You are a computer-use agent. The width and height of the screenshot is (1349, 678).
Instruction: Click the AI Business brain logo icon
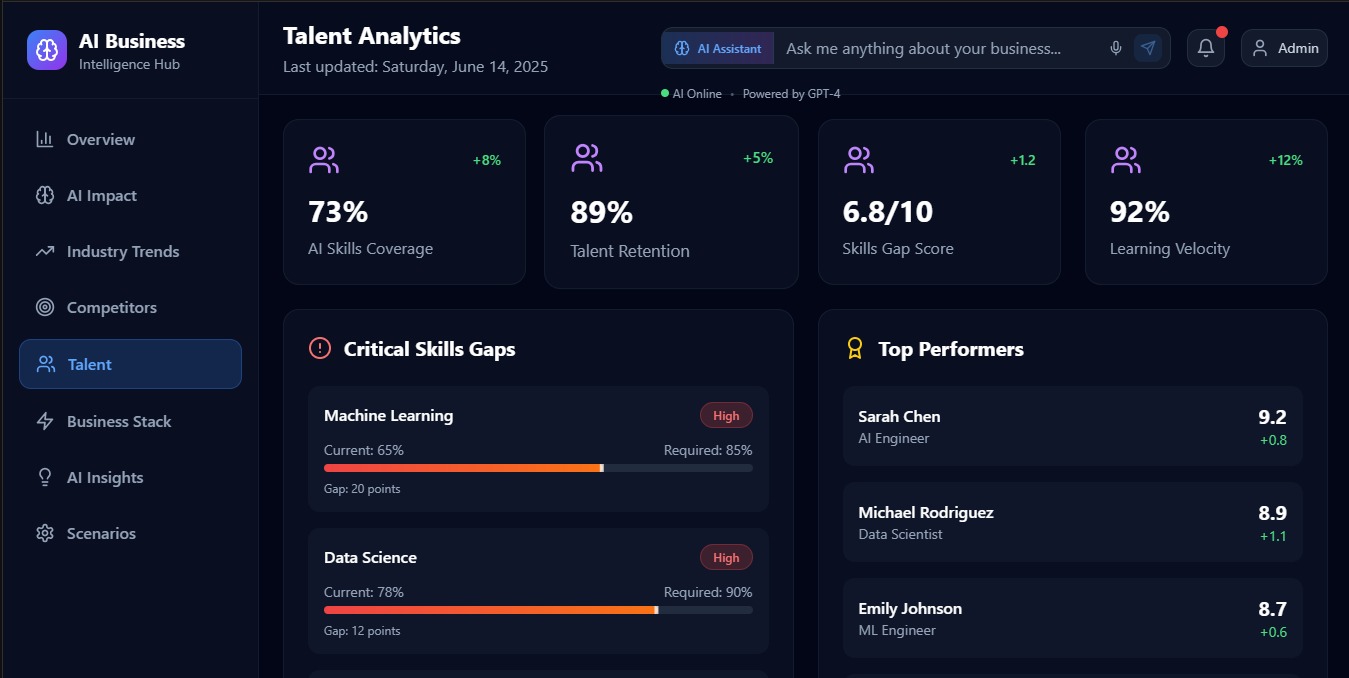[x=47, y=51]
